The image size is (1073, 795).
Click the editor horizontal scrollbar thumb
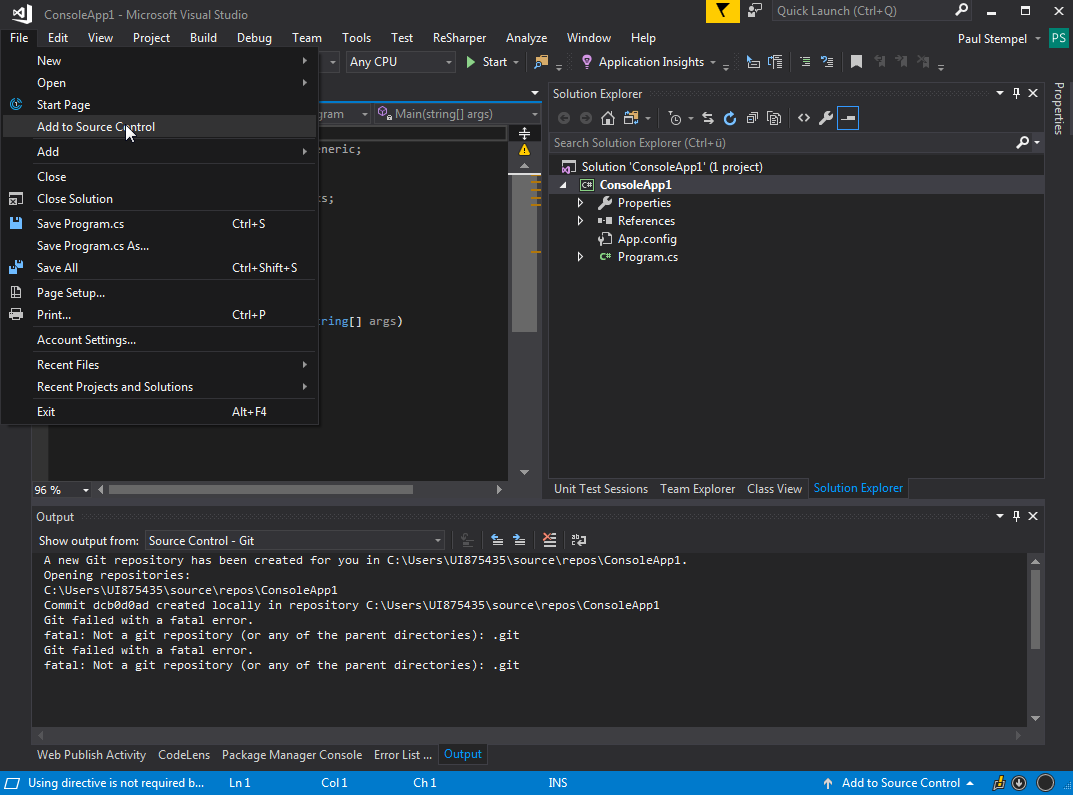coord(260,490)
